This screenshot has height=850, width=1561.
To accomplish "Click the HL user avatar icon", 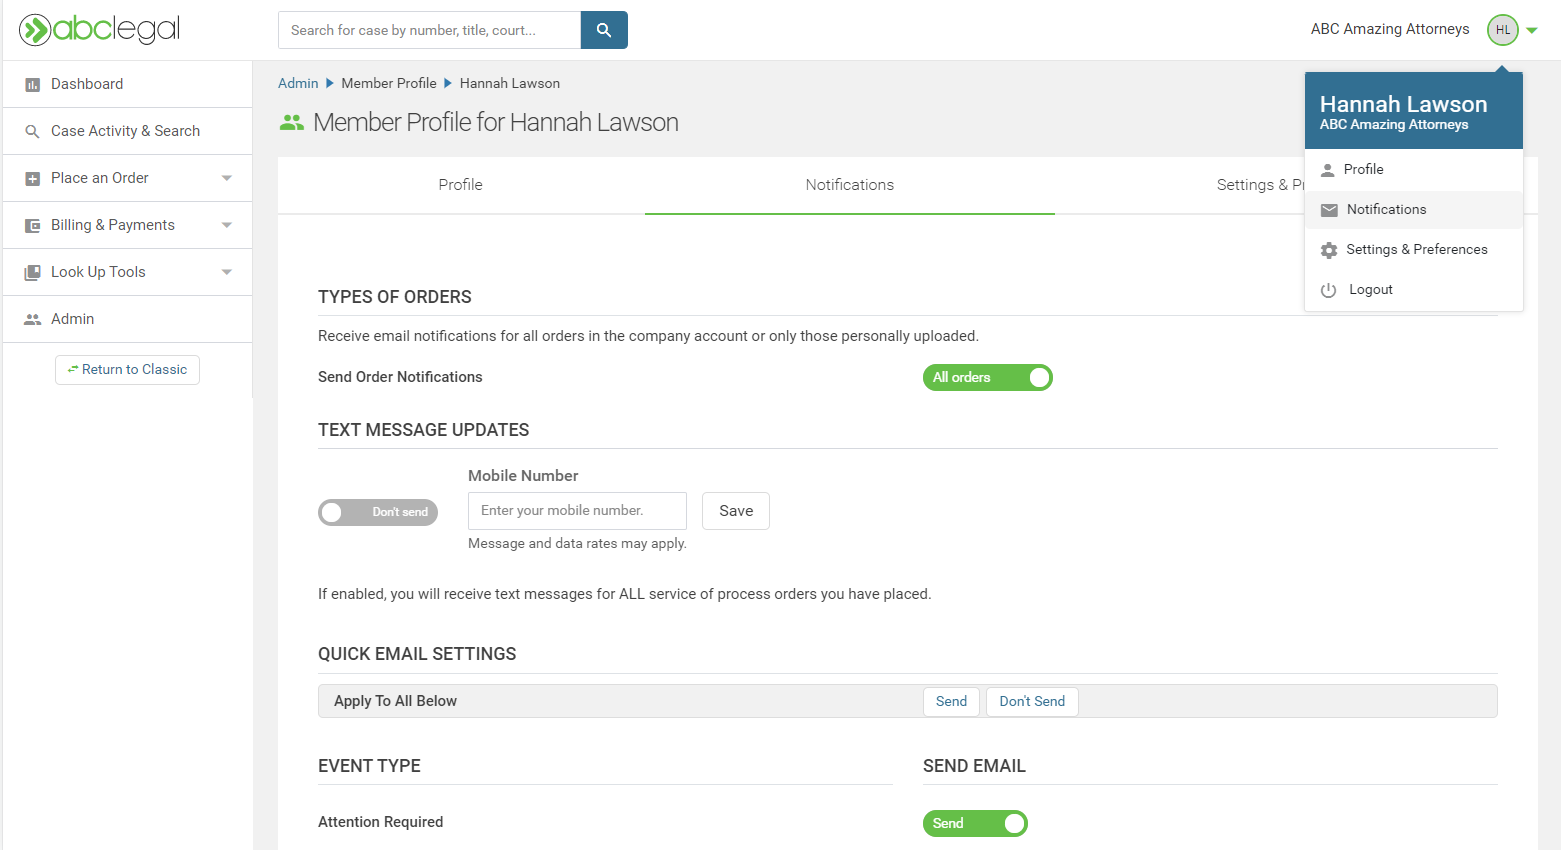I will coord(1502,30).
